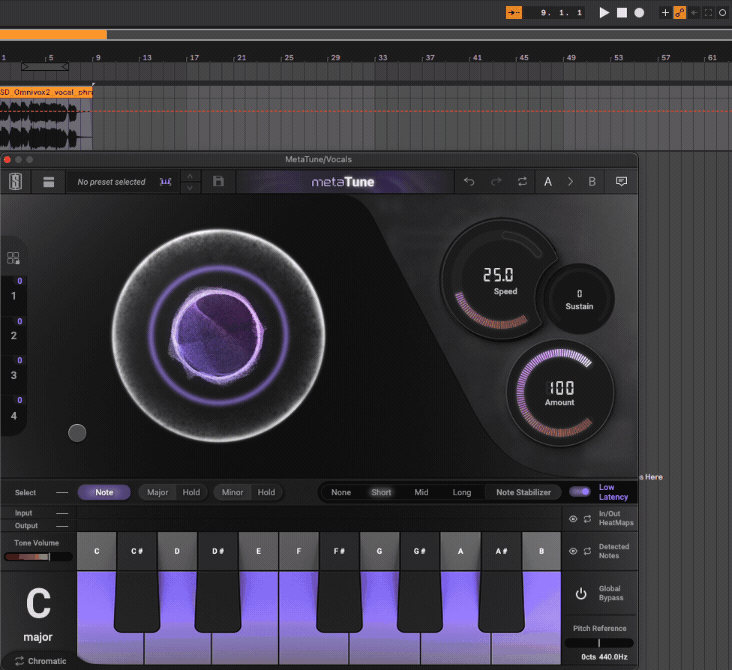This screenshot has height=670, width=732.
Task: Select the B comparison state
Action: (x=592, y=181)
